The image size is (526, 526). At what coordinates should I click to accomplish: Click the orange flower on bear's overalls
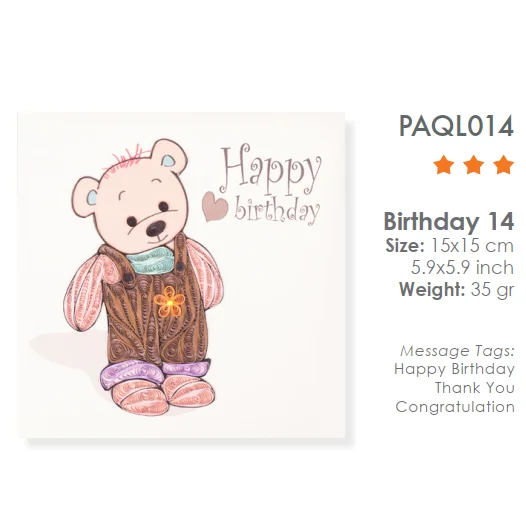170,302
